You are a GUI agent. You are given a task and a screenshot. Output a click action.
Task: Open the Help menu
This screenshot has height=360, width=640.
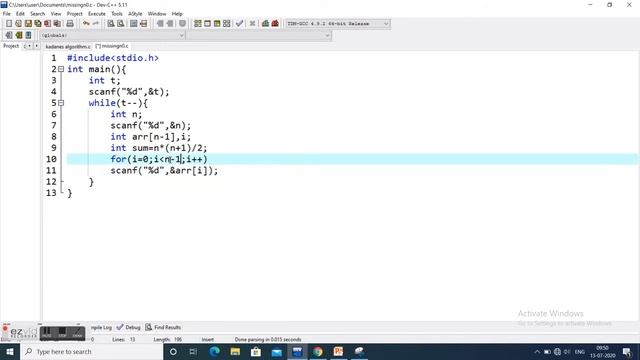pos(177,14)
